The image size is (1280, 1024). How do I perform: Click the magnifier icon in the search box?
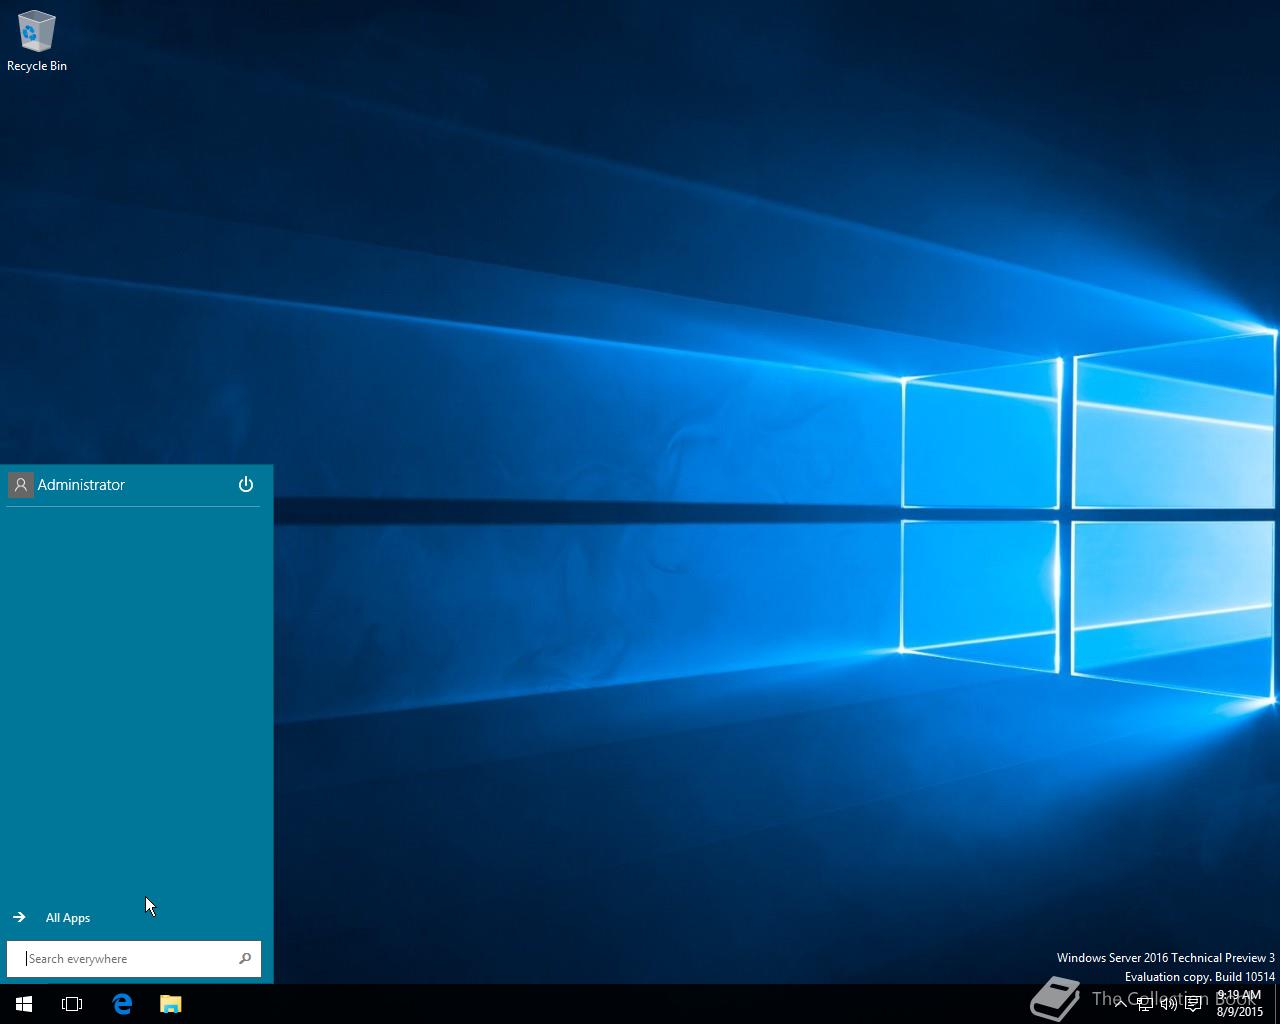point(245,958)
